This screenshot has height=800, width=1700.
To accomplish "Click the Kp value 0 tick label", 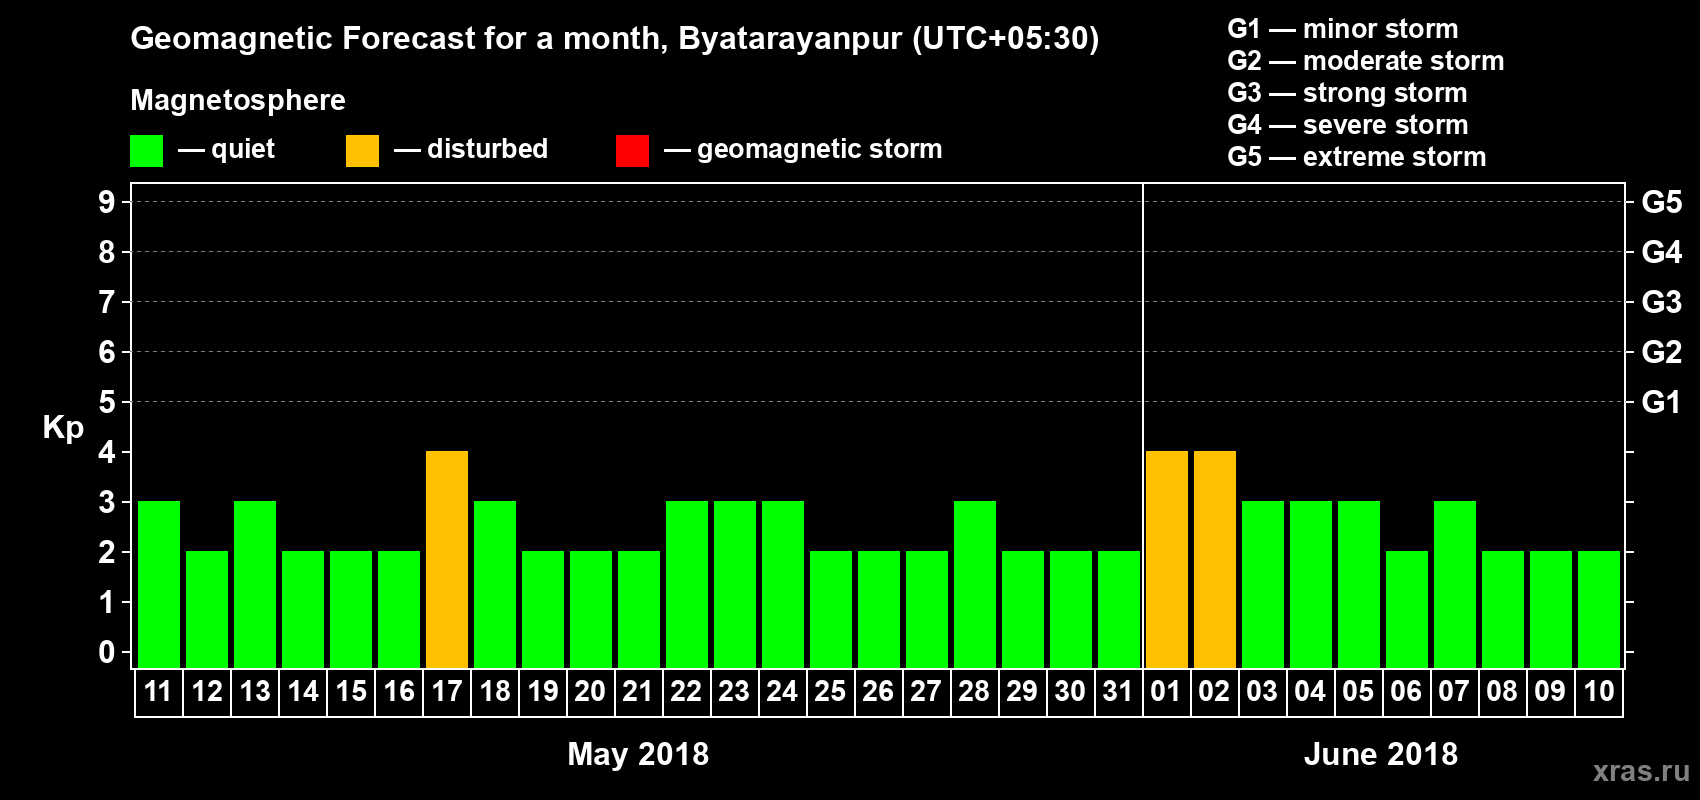I will pos(107,652).
